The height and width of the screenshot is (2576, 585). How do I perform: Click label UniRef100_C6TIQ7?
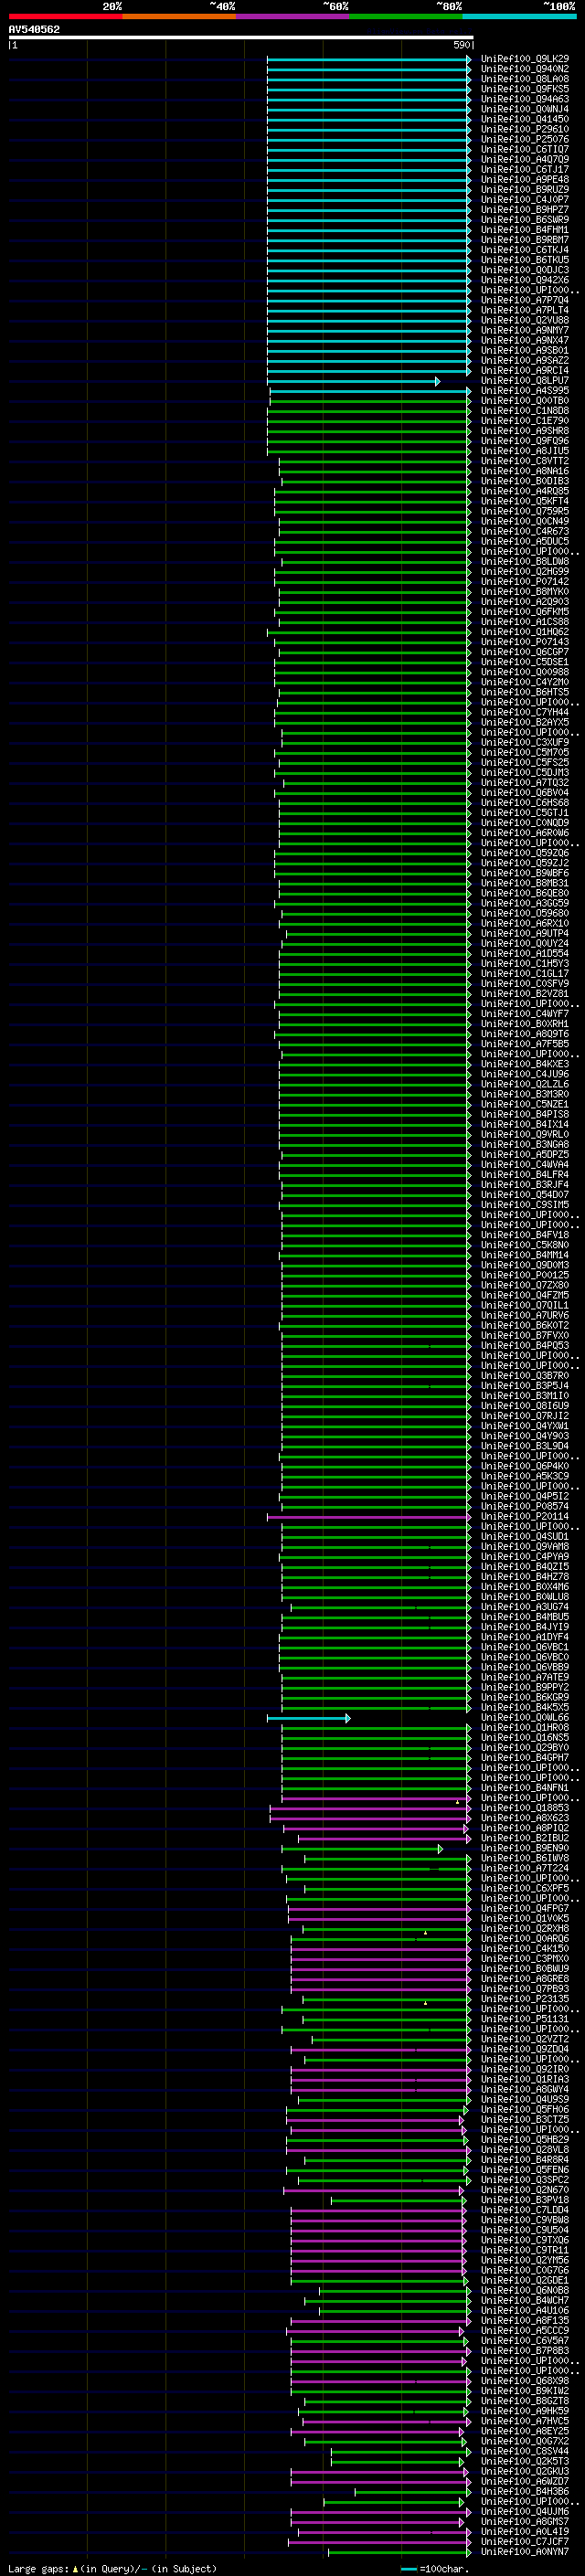525,149
